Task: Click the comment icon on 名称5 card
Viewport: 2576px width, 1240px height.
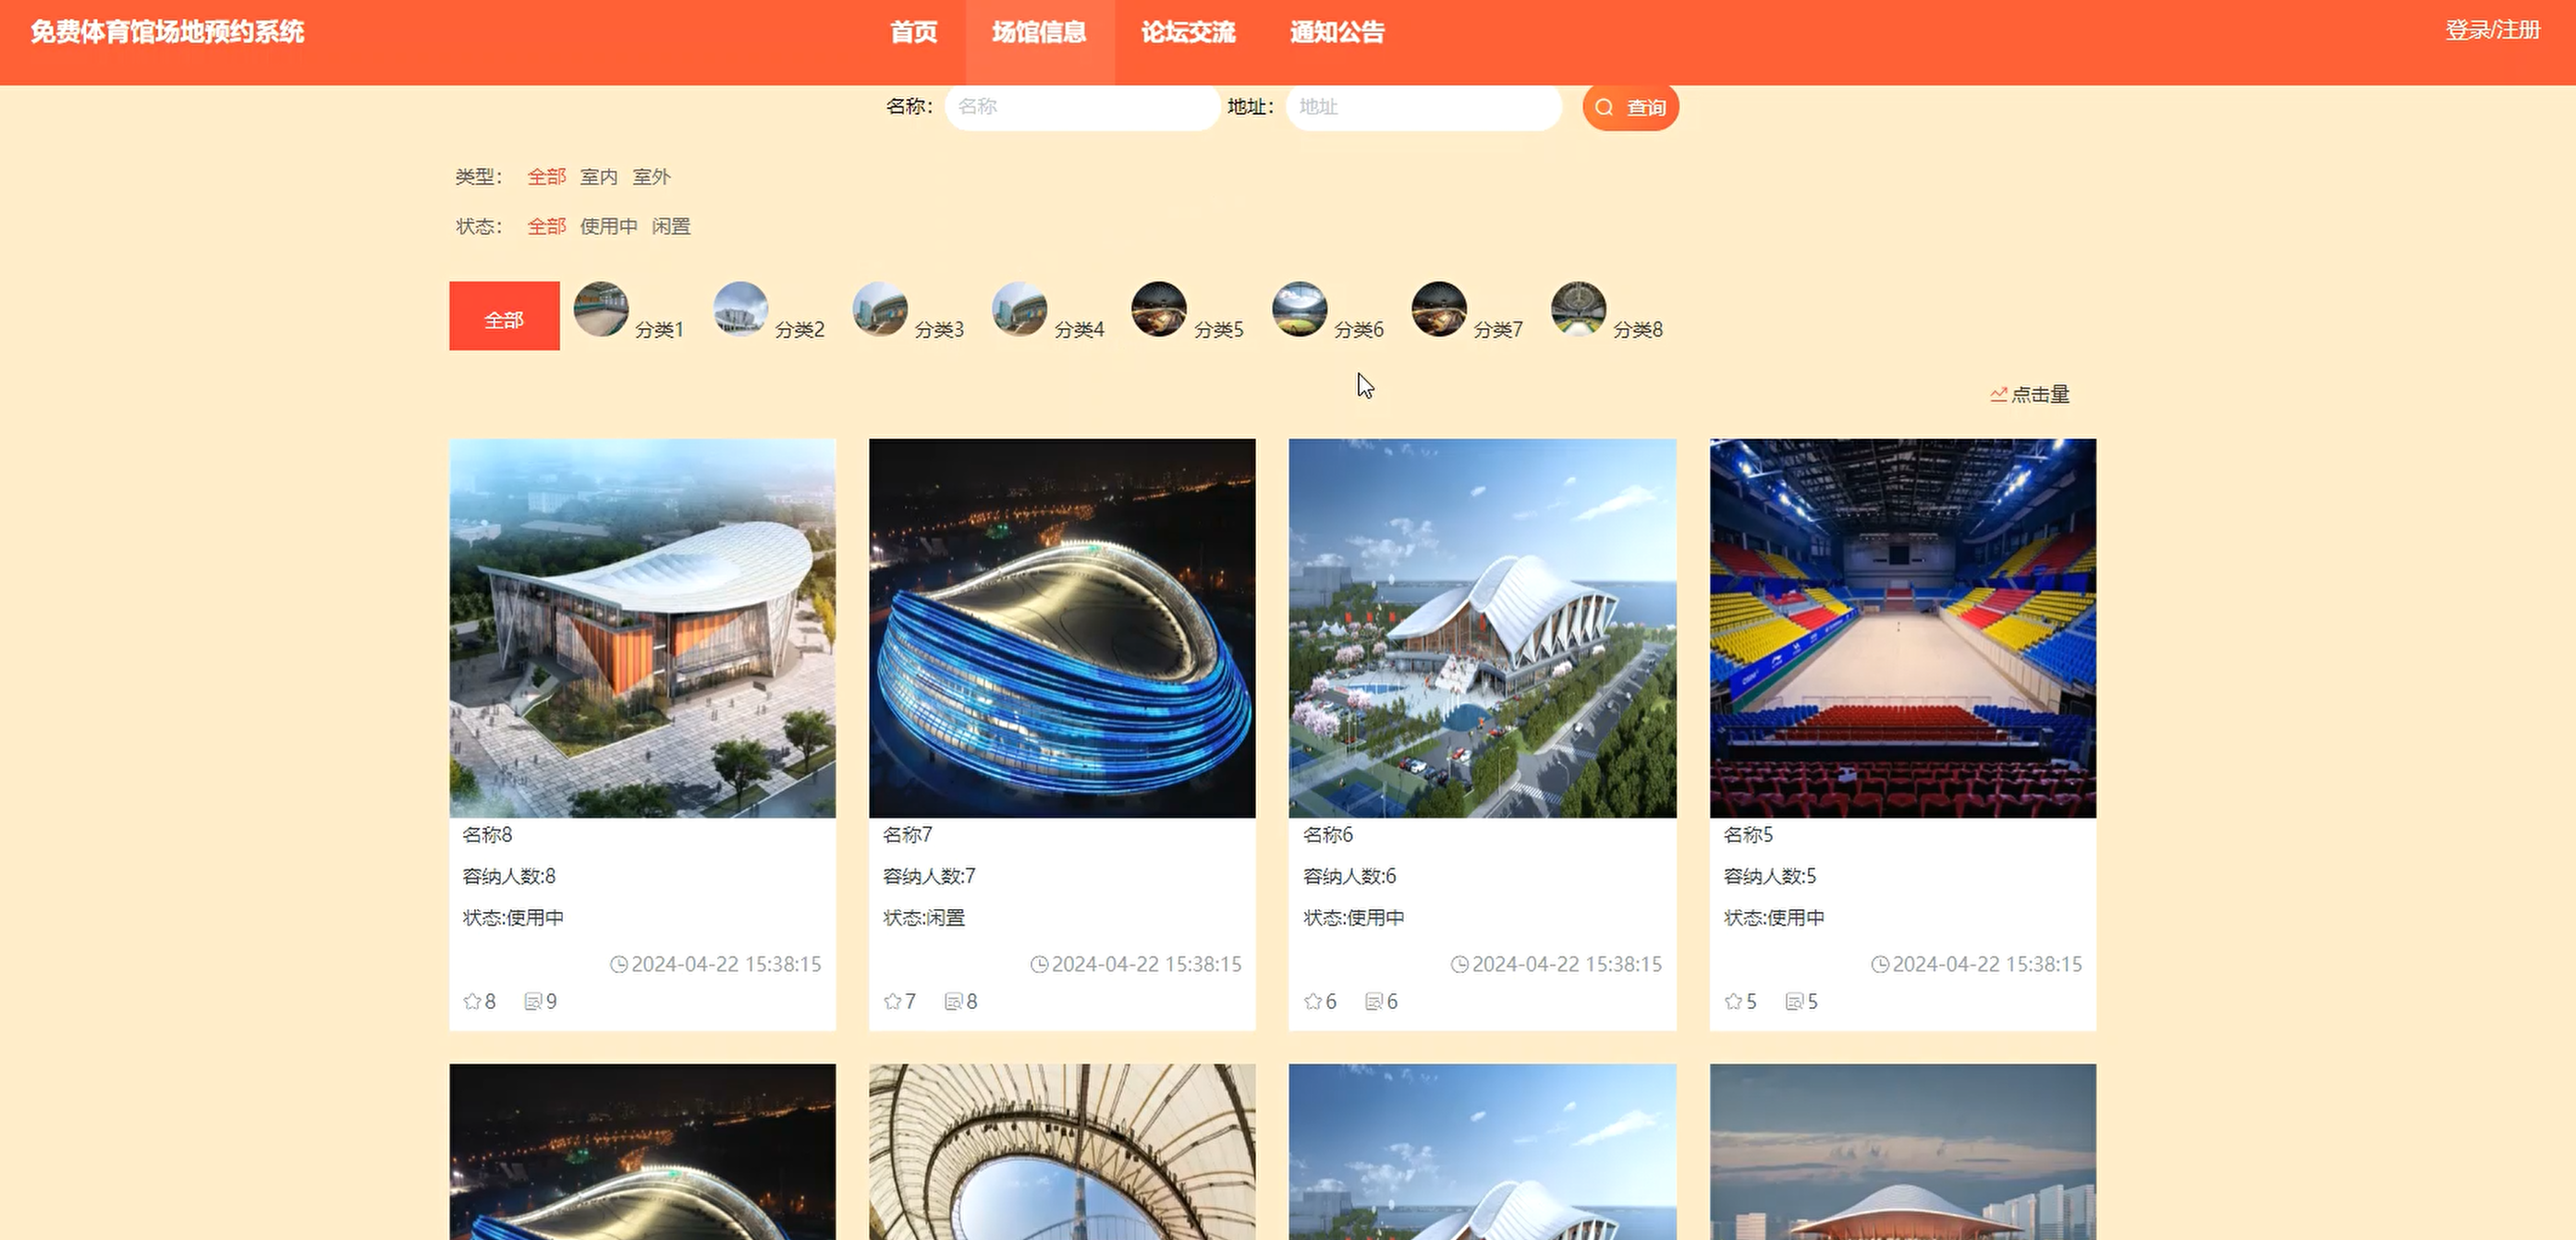Action: (x=1794, y=1001)
